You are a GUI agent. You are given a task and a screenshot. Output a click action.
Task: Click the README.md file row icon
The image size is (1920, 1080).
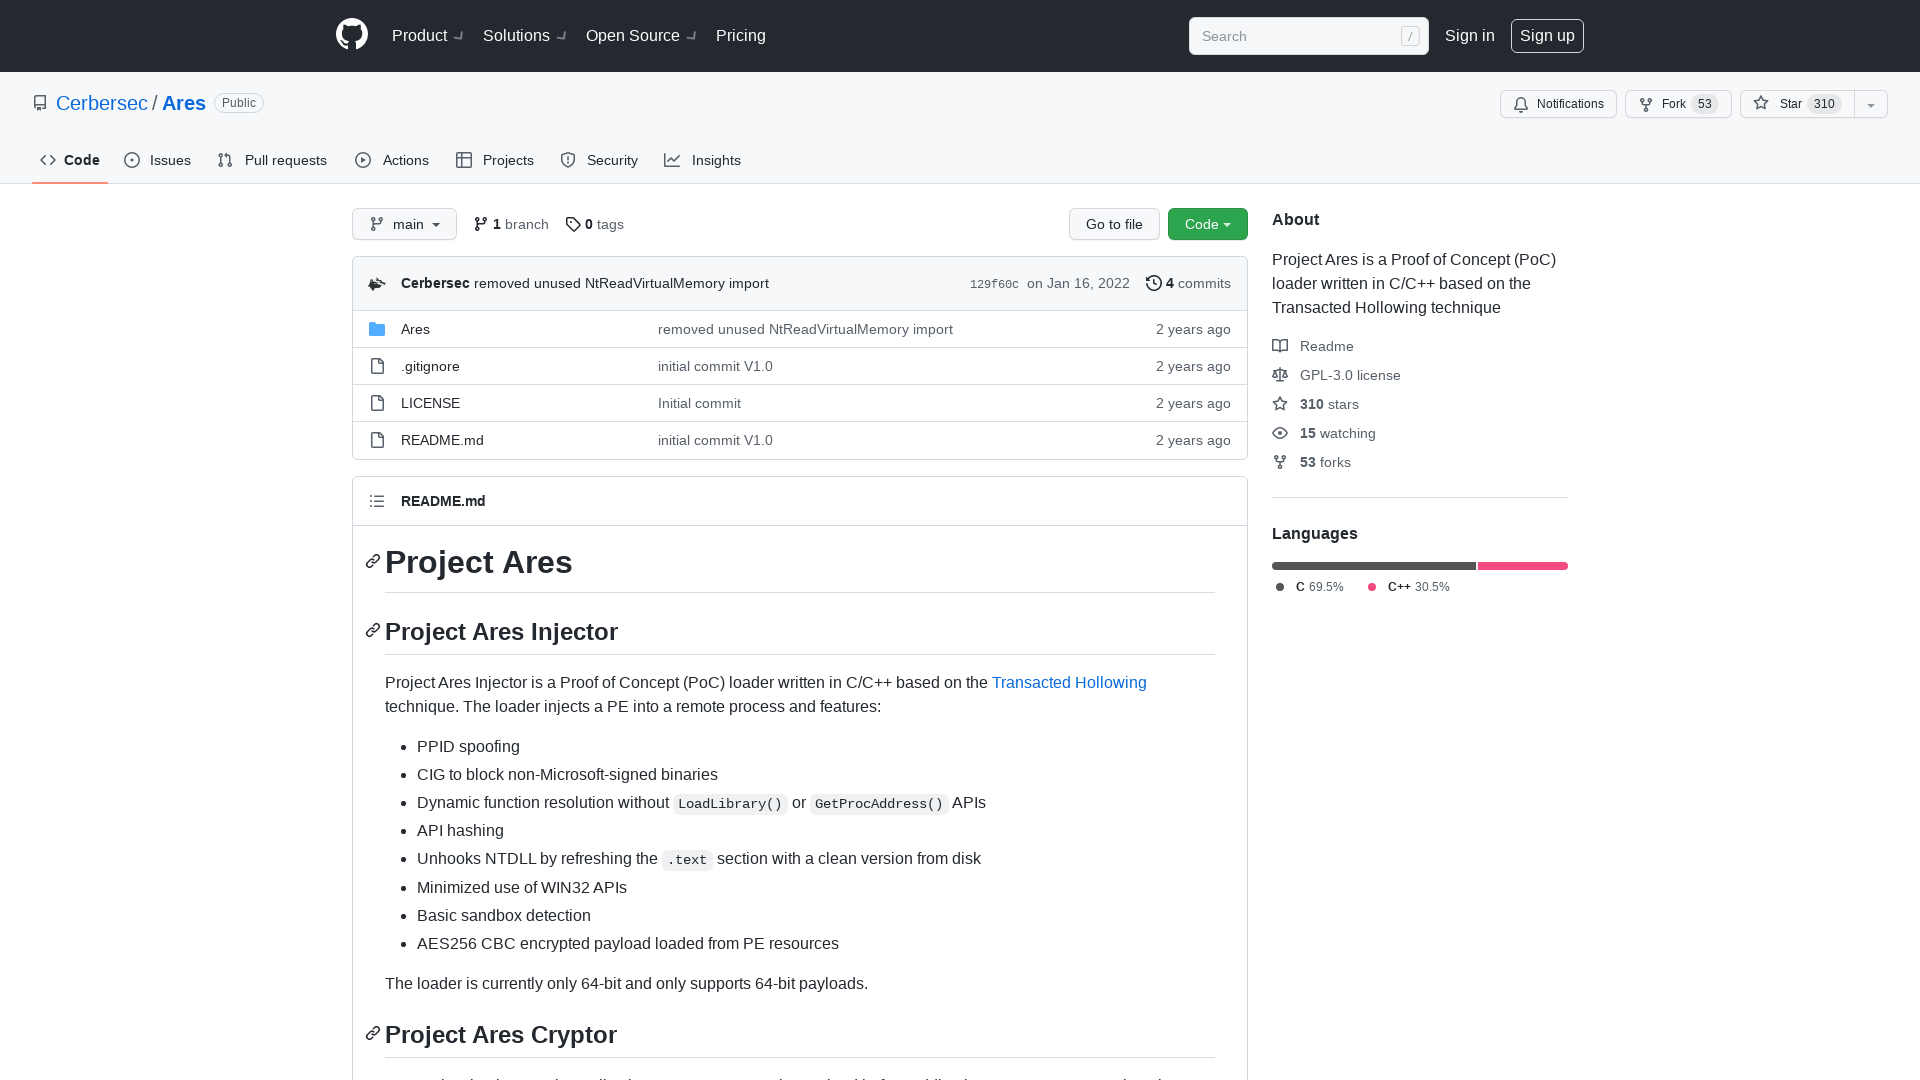tap(377, 440)
